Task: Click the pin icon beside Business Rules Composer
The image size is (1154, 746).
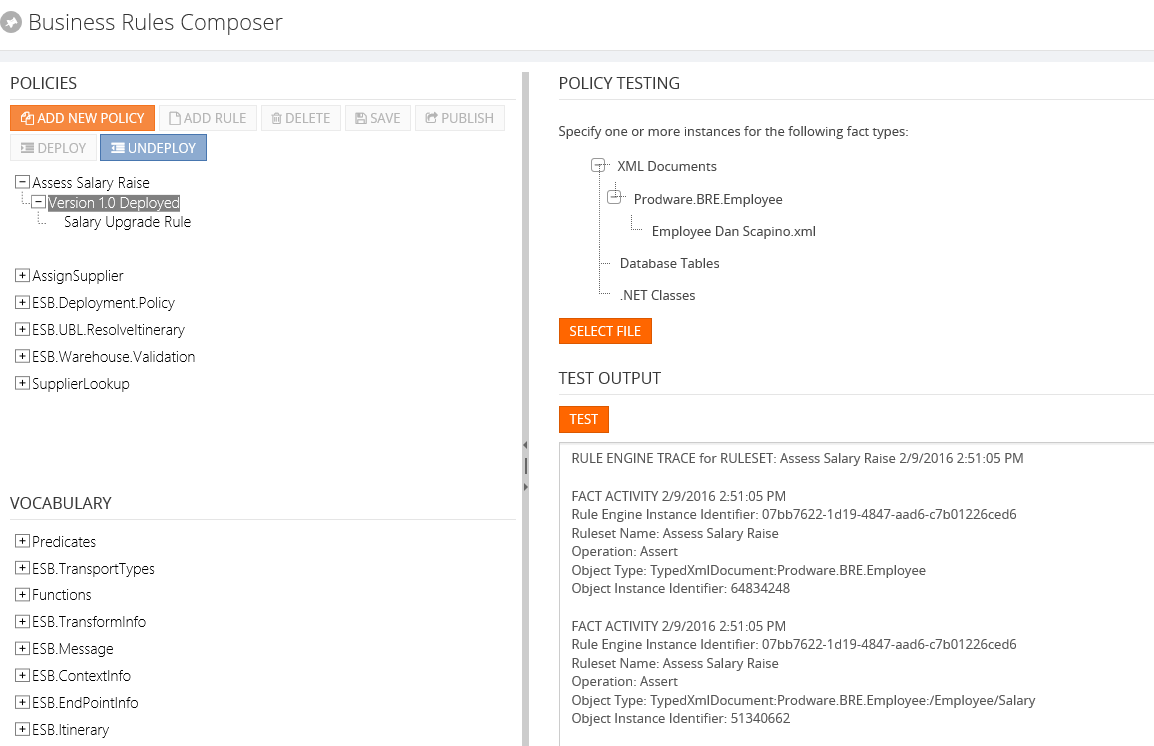Action: [12, 23]
